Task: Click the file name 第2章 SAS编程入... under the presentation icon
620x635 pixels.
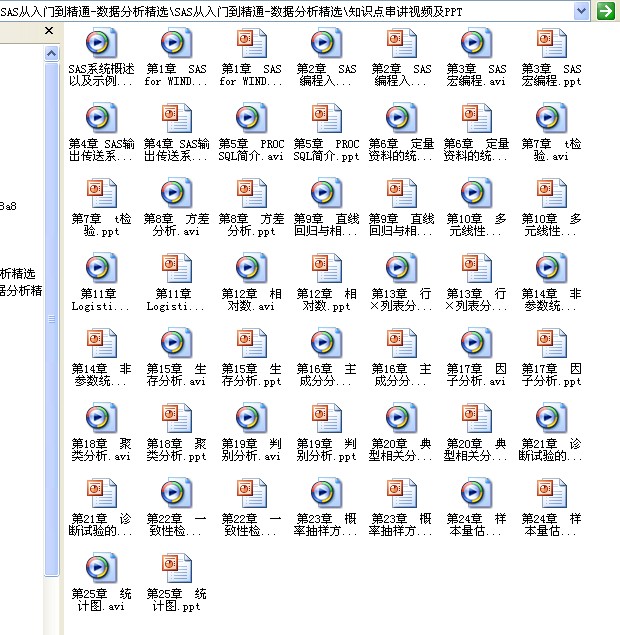Action: (x=401, y=75)
